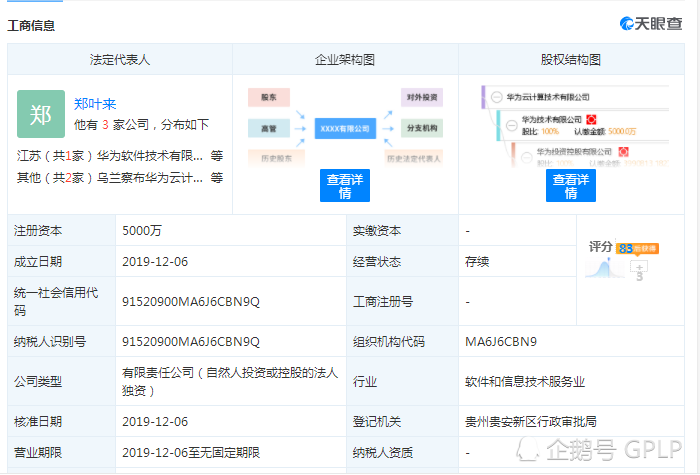Click the first 2019-12-06 date, next to 成立日期
This screenshot has width=700, height=475.
(155, 262)
